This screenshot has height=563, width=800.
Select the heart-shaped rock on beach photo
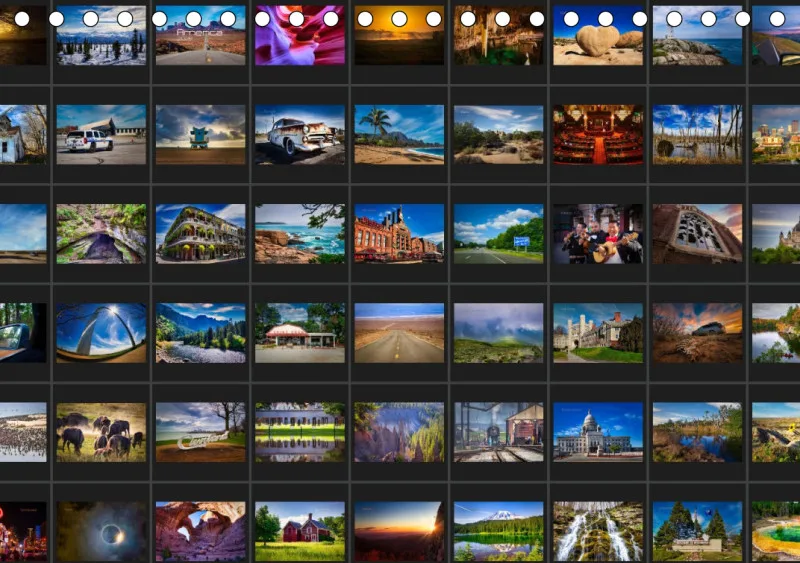(598, 35)
